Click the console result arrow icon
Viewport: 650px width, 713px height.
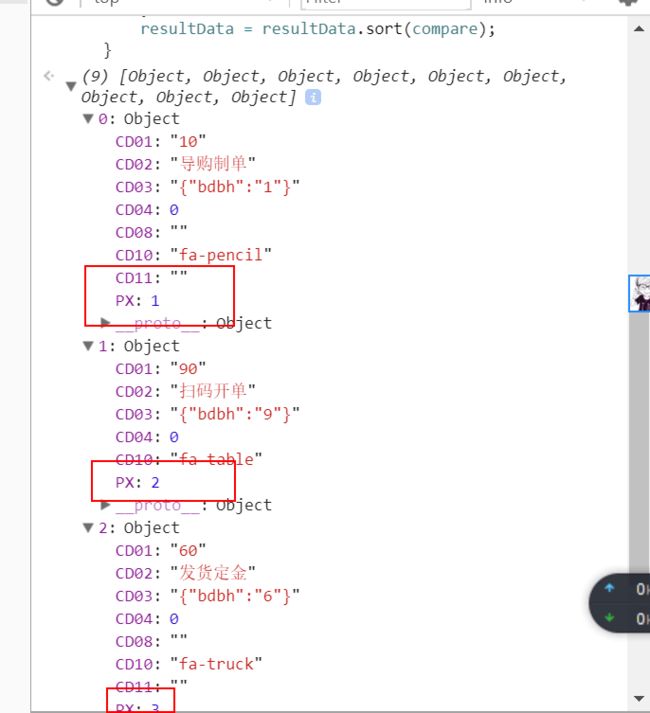click(x=49, y=76)
